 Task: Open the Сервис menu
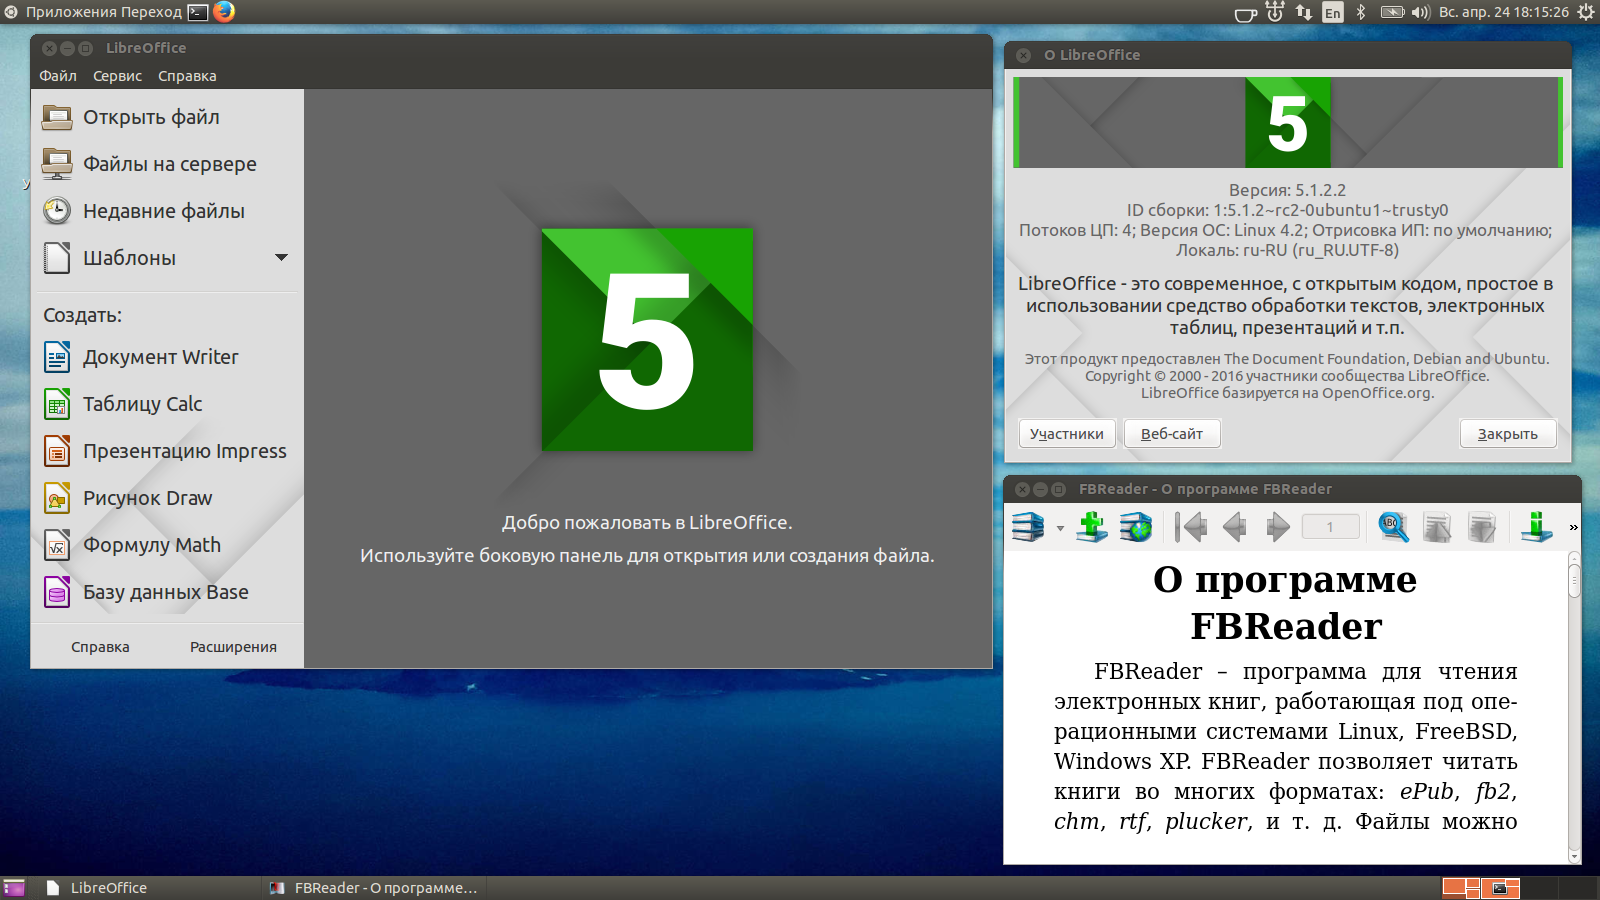117,76
